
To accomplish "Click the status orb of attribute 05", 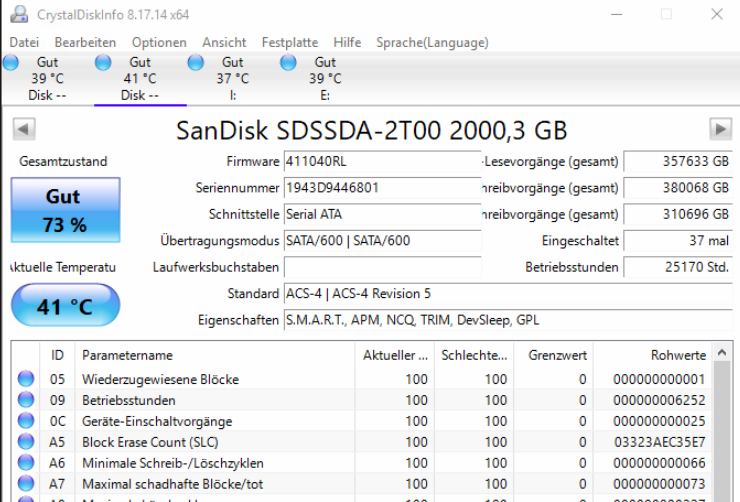I will click(26, 379).
